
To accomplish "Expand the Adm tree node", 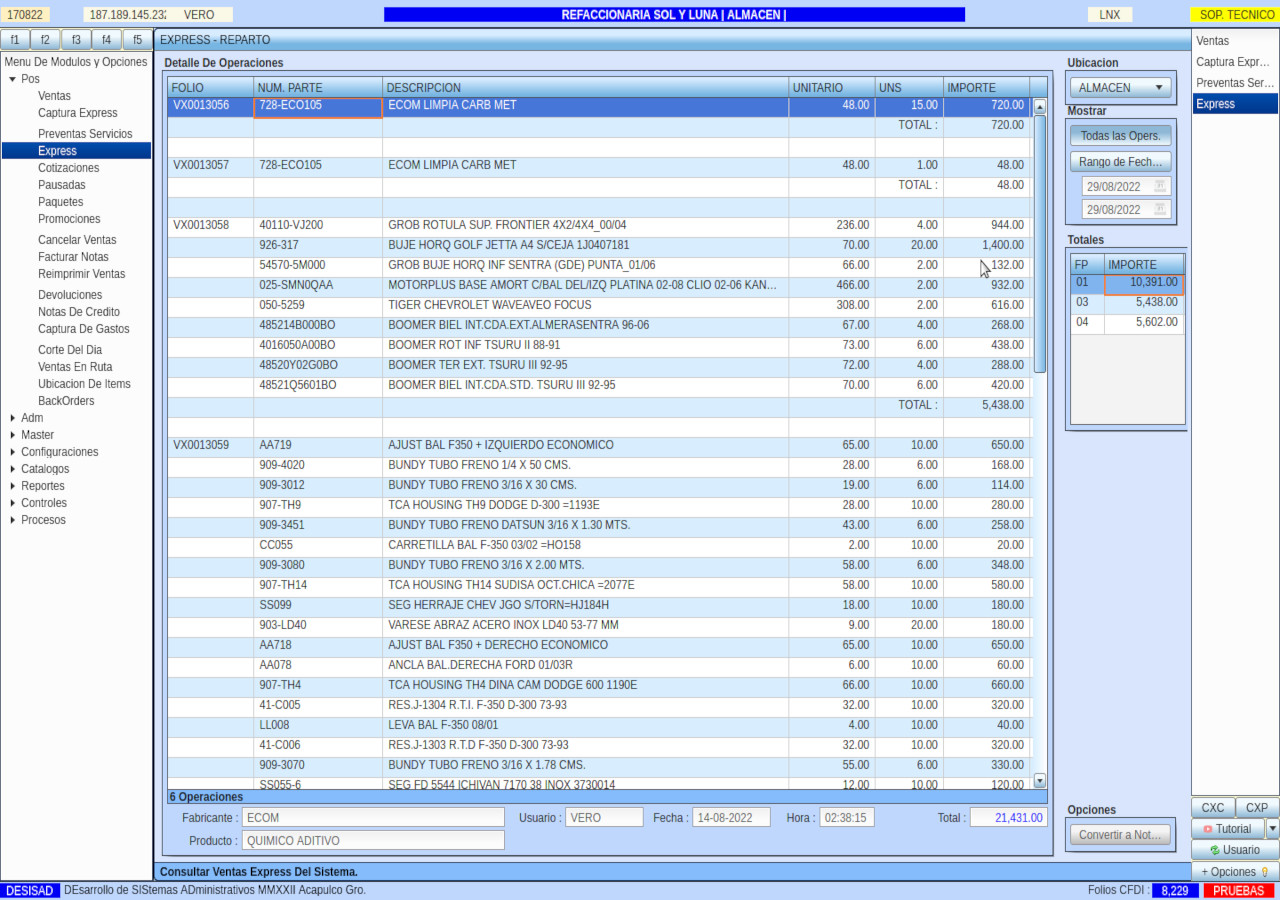I will tap(12, 418).
